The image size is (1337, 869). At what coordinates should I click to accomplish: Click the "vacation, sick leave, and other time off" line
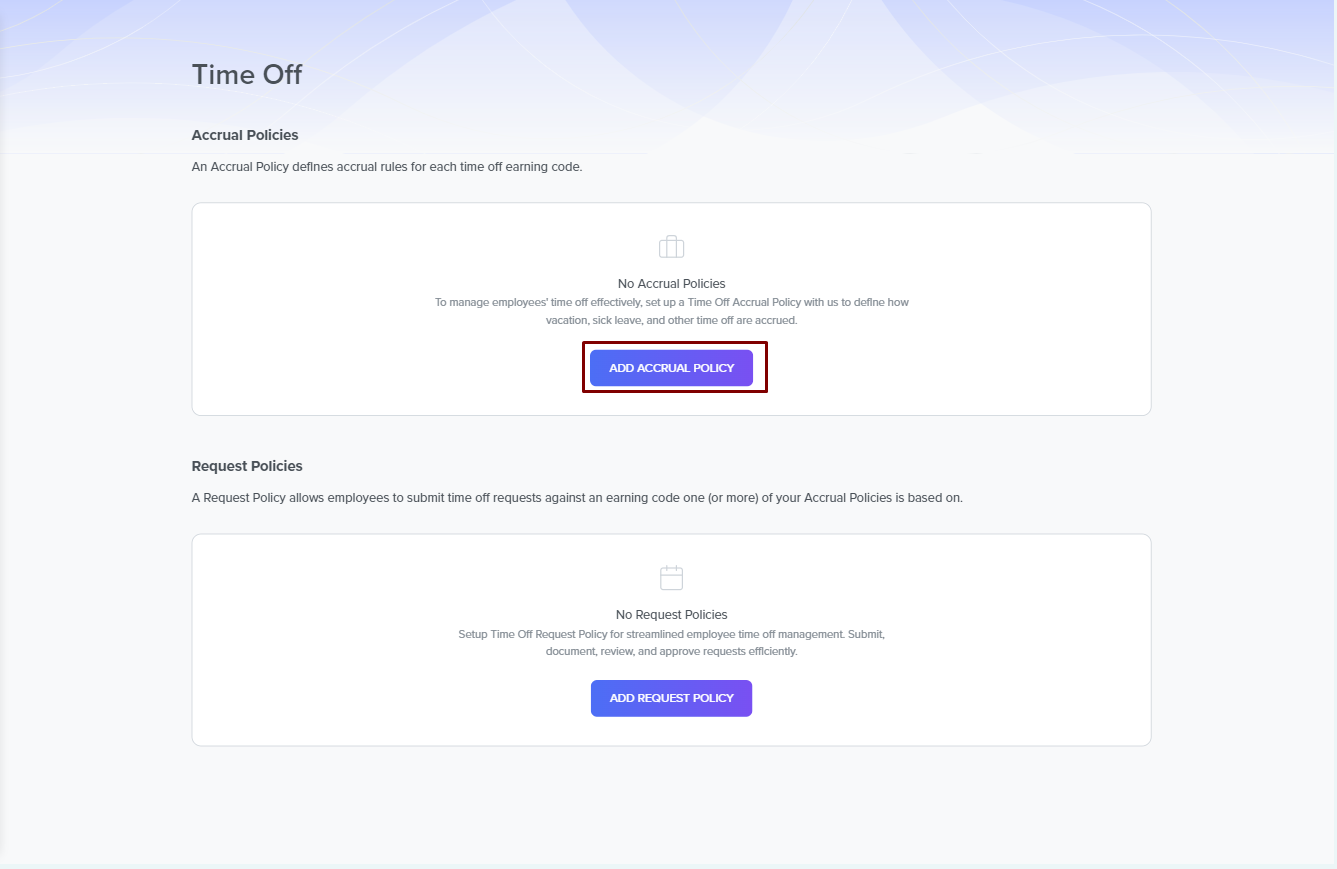coord(671,321)
